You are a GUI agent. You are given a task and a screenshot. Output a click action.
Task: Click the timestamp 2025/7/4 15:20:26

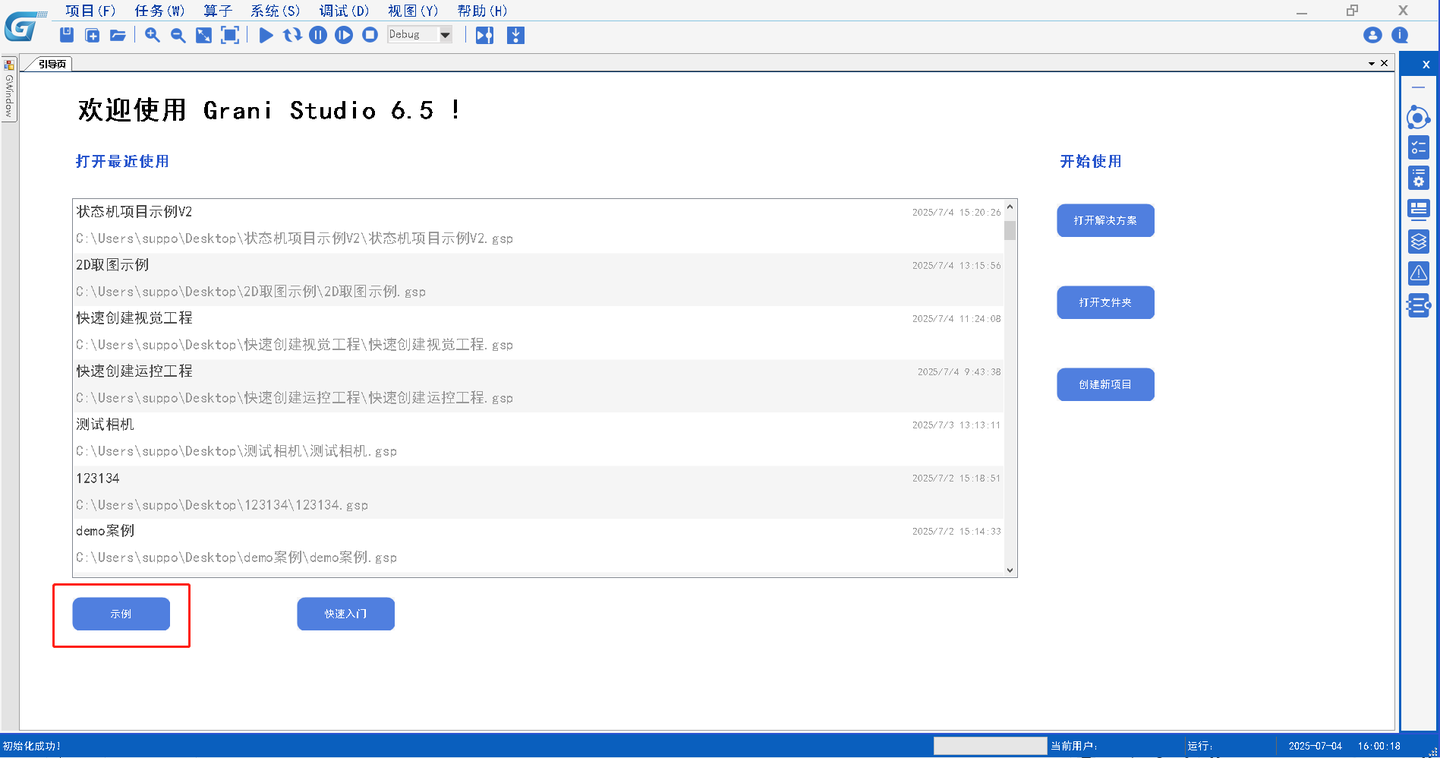click(x=957, y=212)
